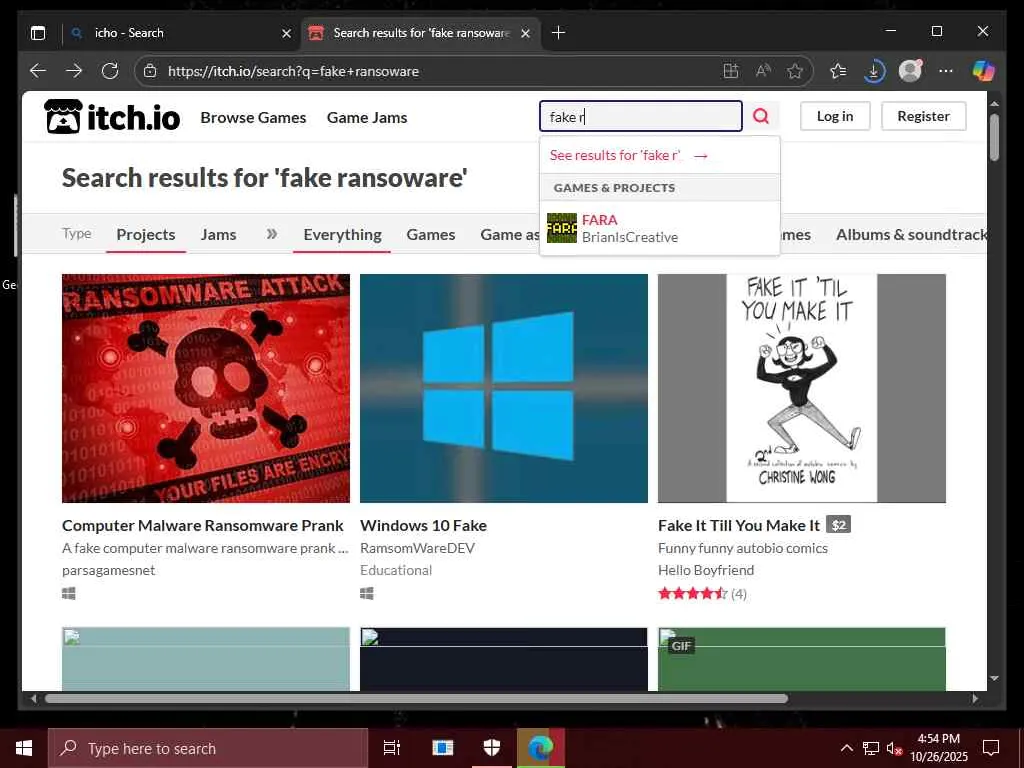Click the itch.io search input field
This screenshot has height=768, width=1024.
(x=641, y=116)
